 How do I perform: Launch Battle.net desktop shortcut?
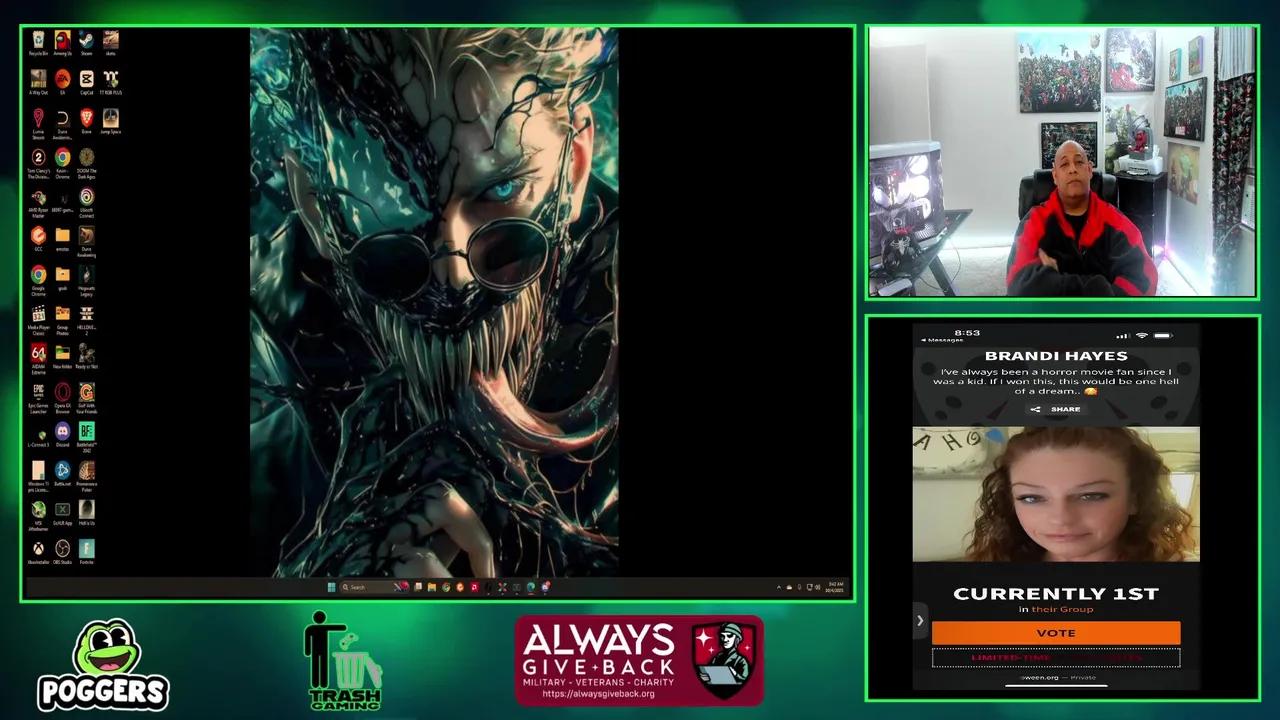[x=62, y=473]
